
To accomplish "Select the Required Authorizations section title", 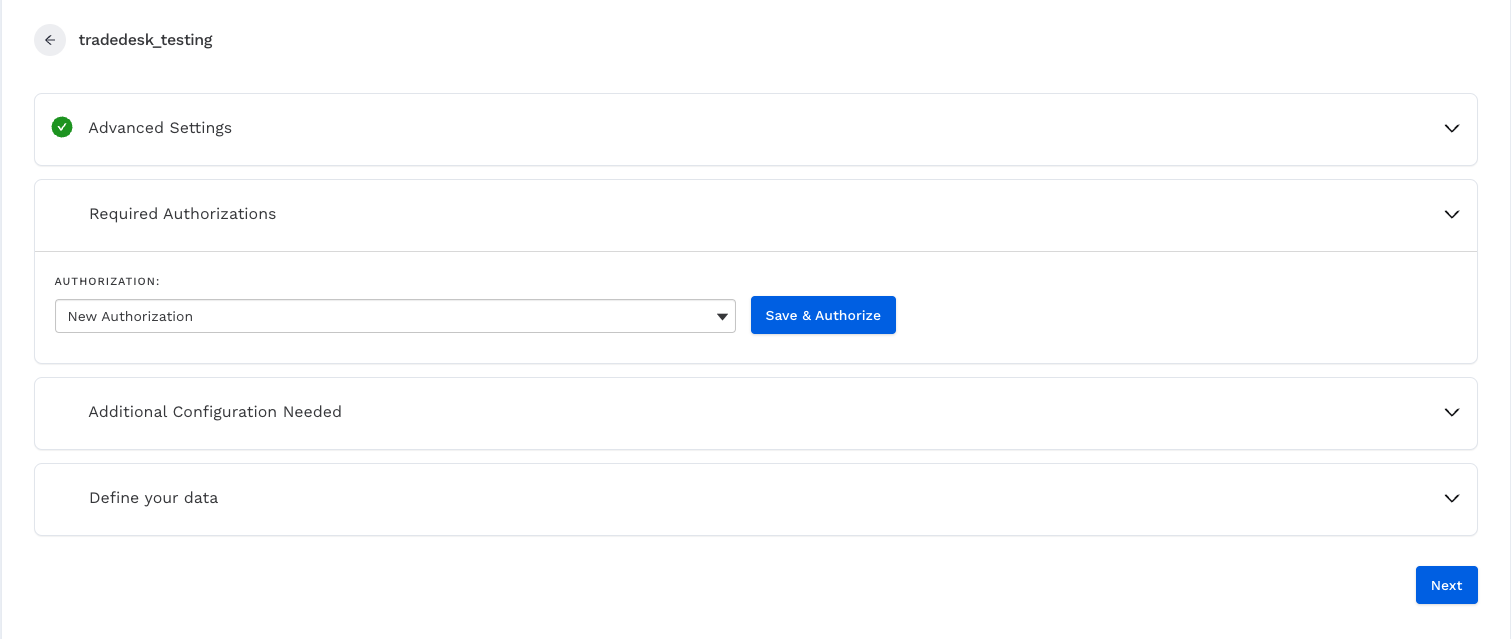I will [182, 214].
